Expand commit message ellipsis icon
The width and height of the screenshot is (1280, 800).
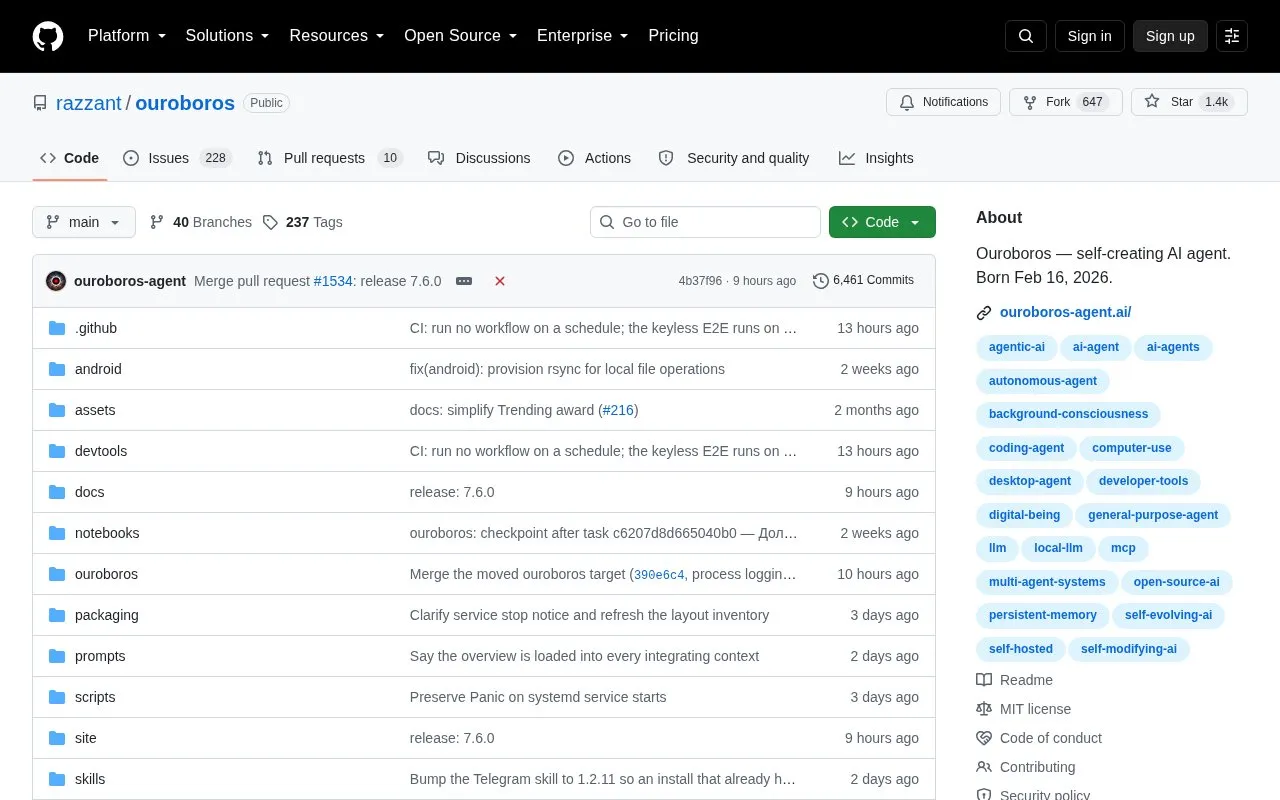tap(464, 281)
